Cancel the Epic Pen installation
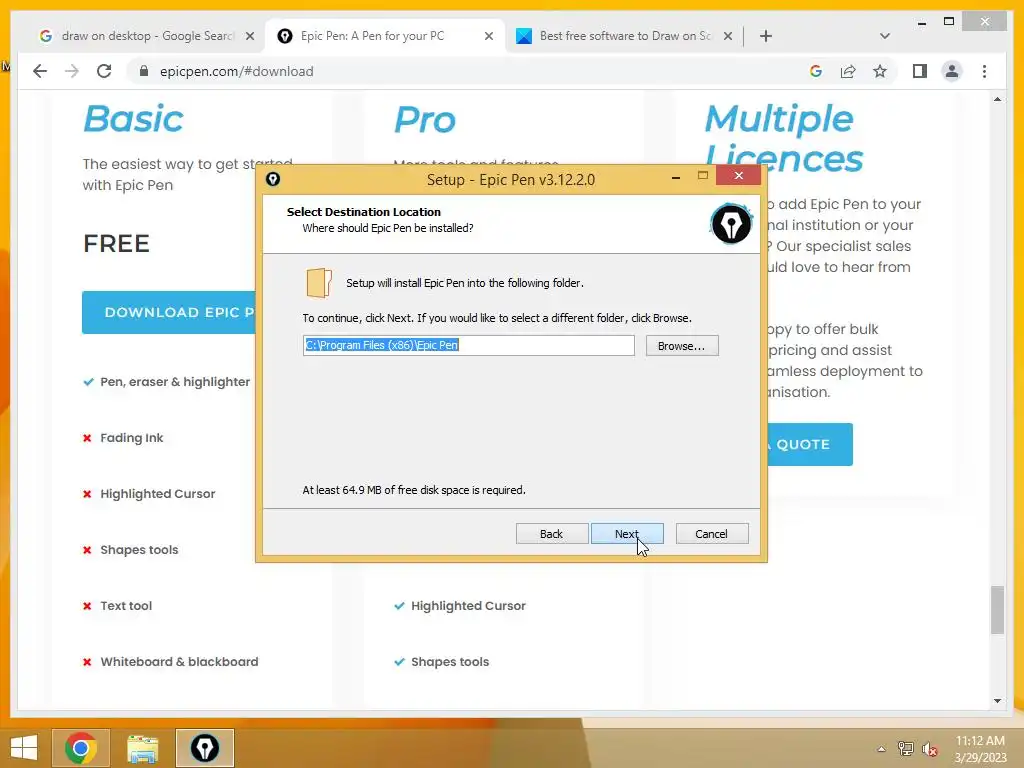The image size is (1024, 768). 711,534
